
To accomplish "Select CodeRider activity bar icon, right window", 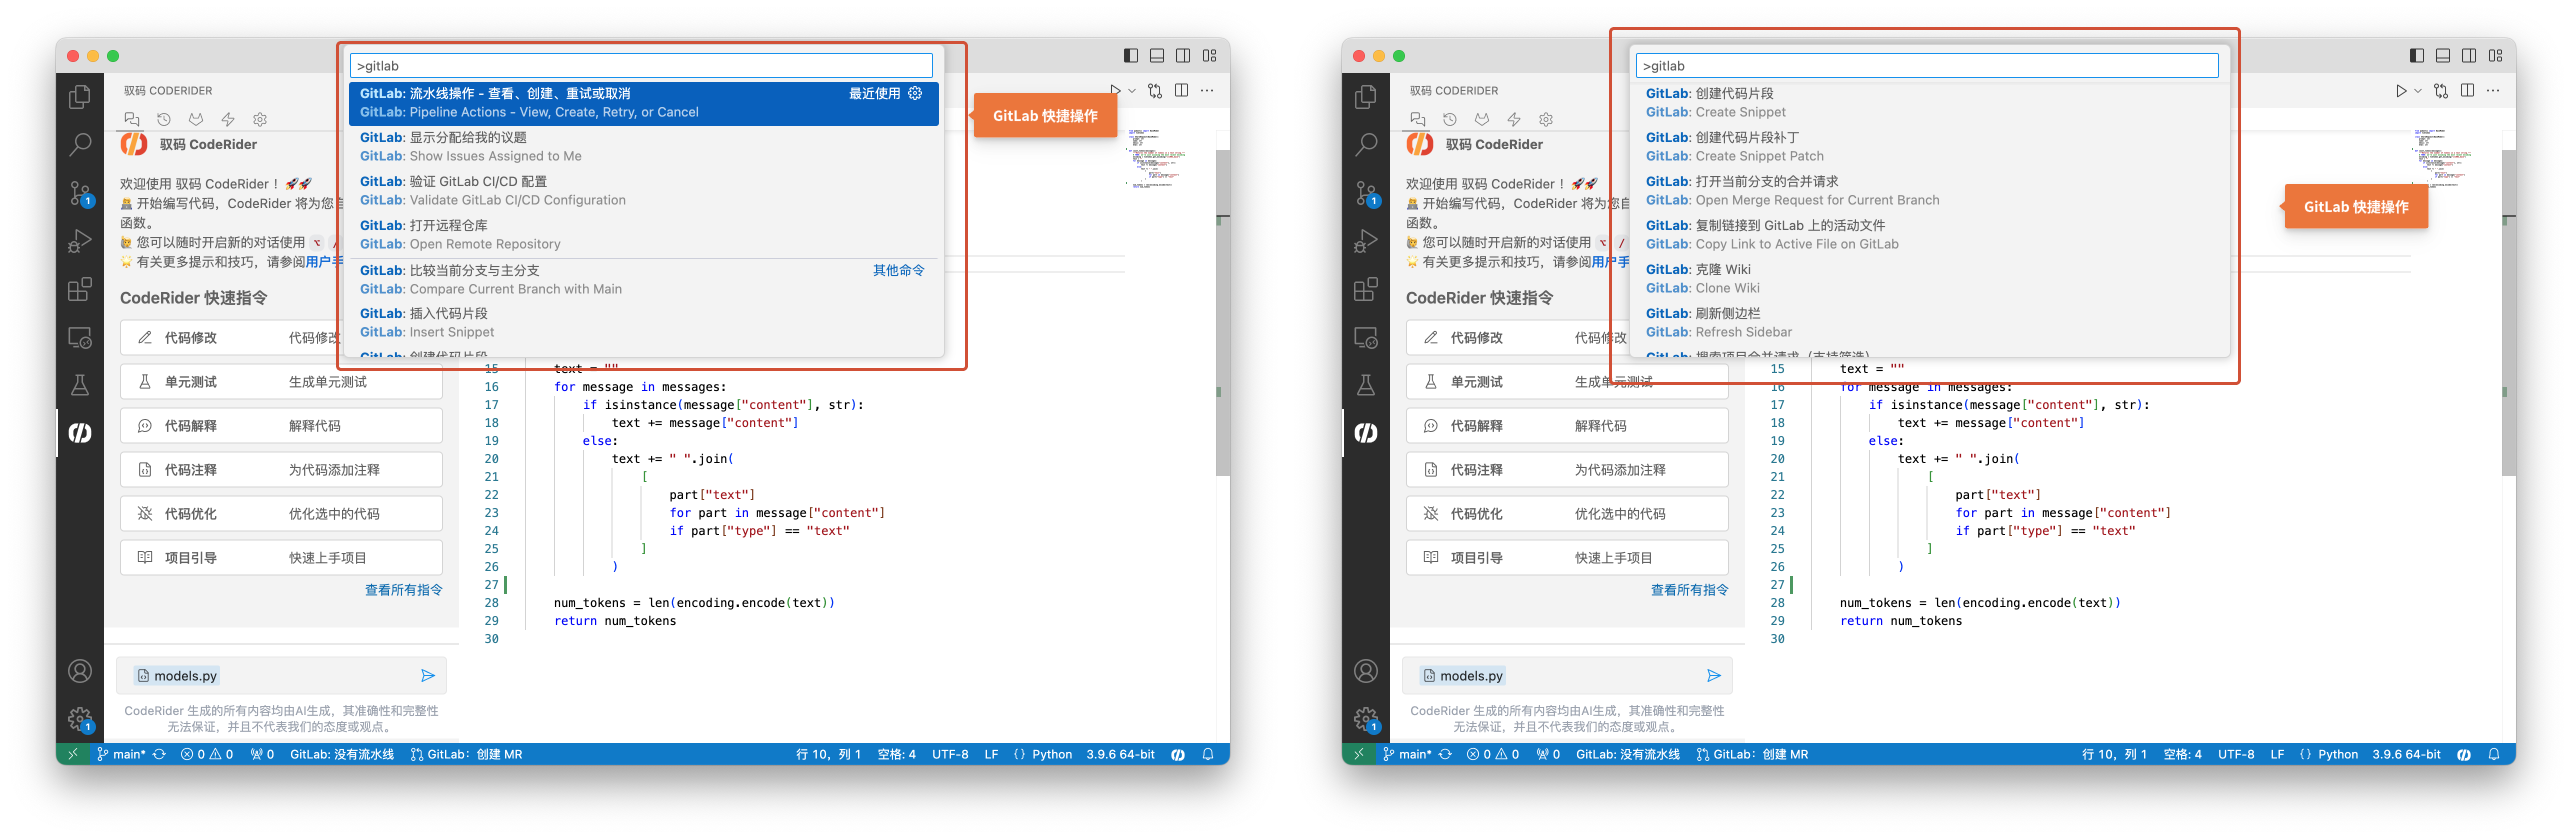I will [x=1365, y=433].
